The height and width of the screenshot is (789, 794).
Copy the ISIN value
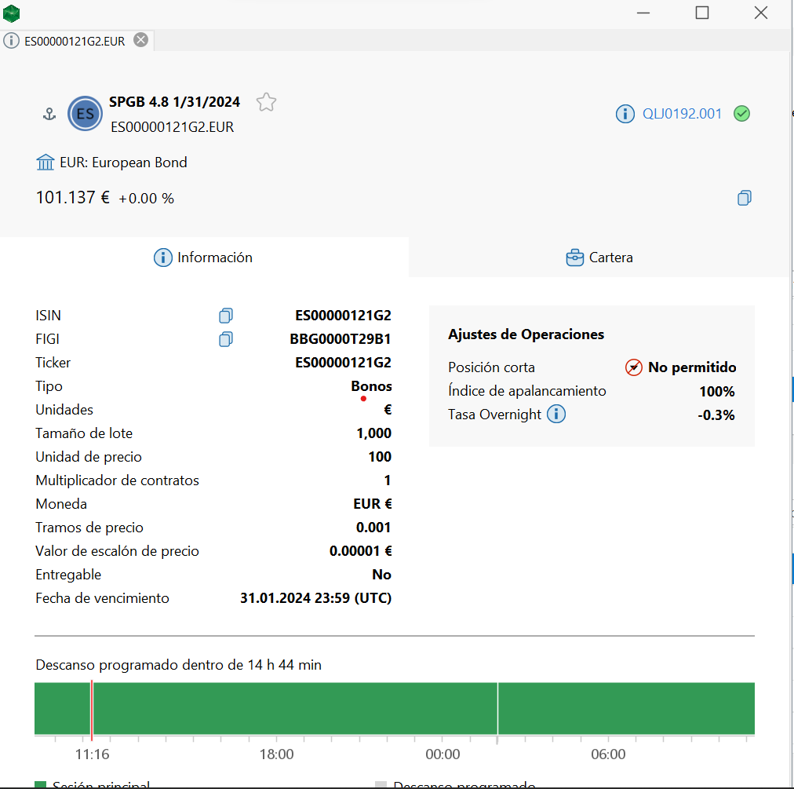click(x=226, y=316)
